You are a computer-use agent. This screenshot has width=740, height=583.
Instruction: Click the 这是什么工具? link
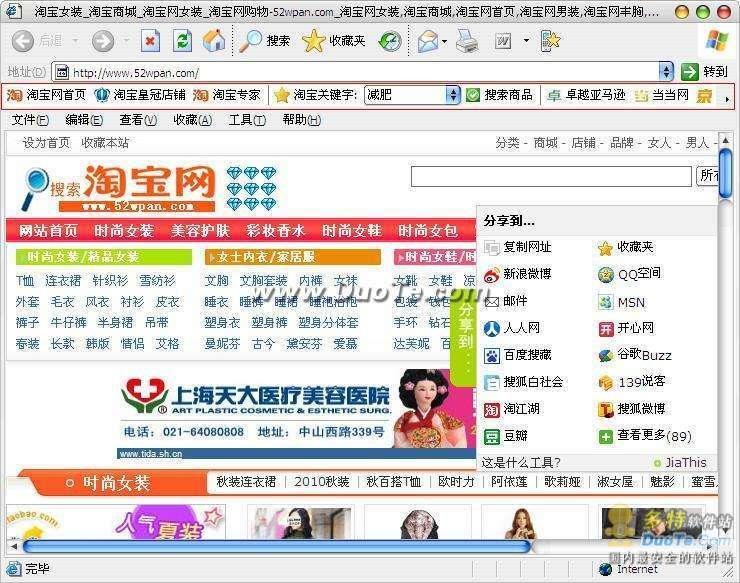pyautogui.click(x=521, y=463)
